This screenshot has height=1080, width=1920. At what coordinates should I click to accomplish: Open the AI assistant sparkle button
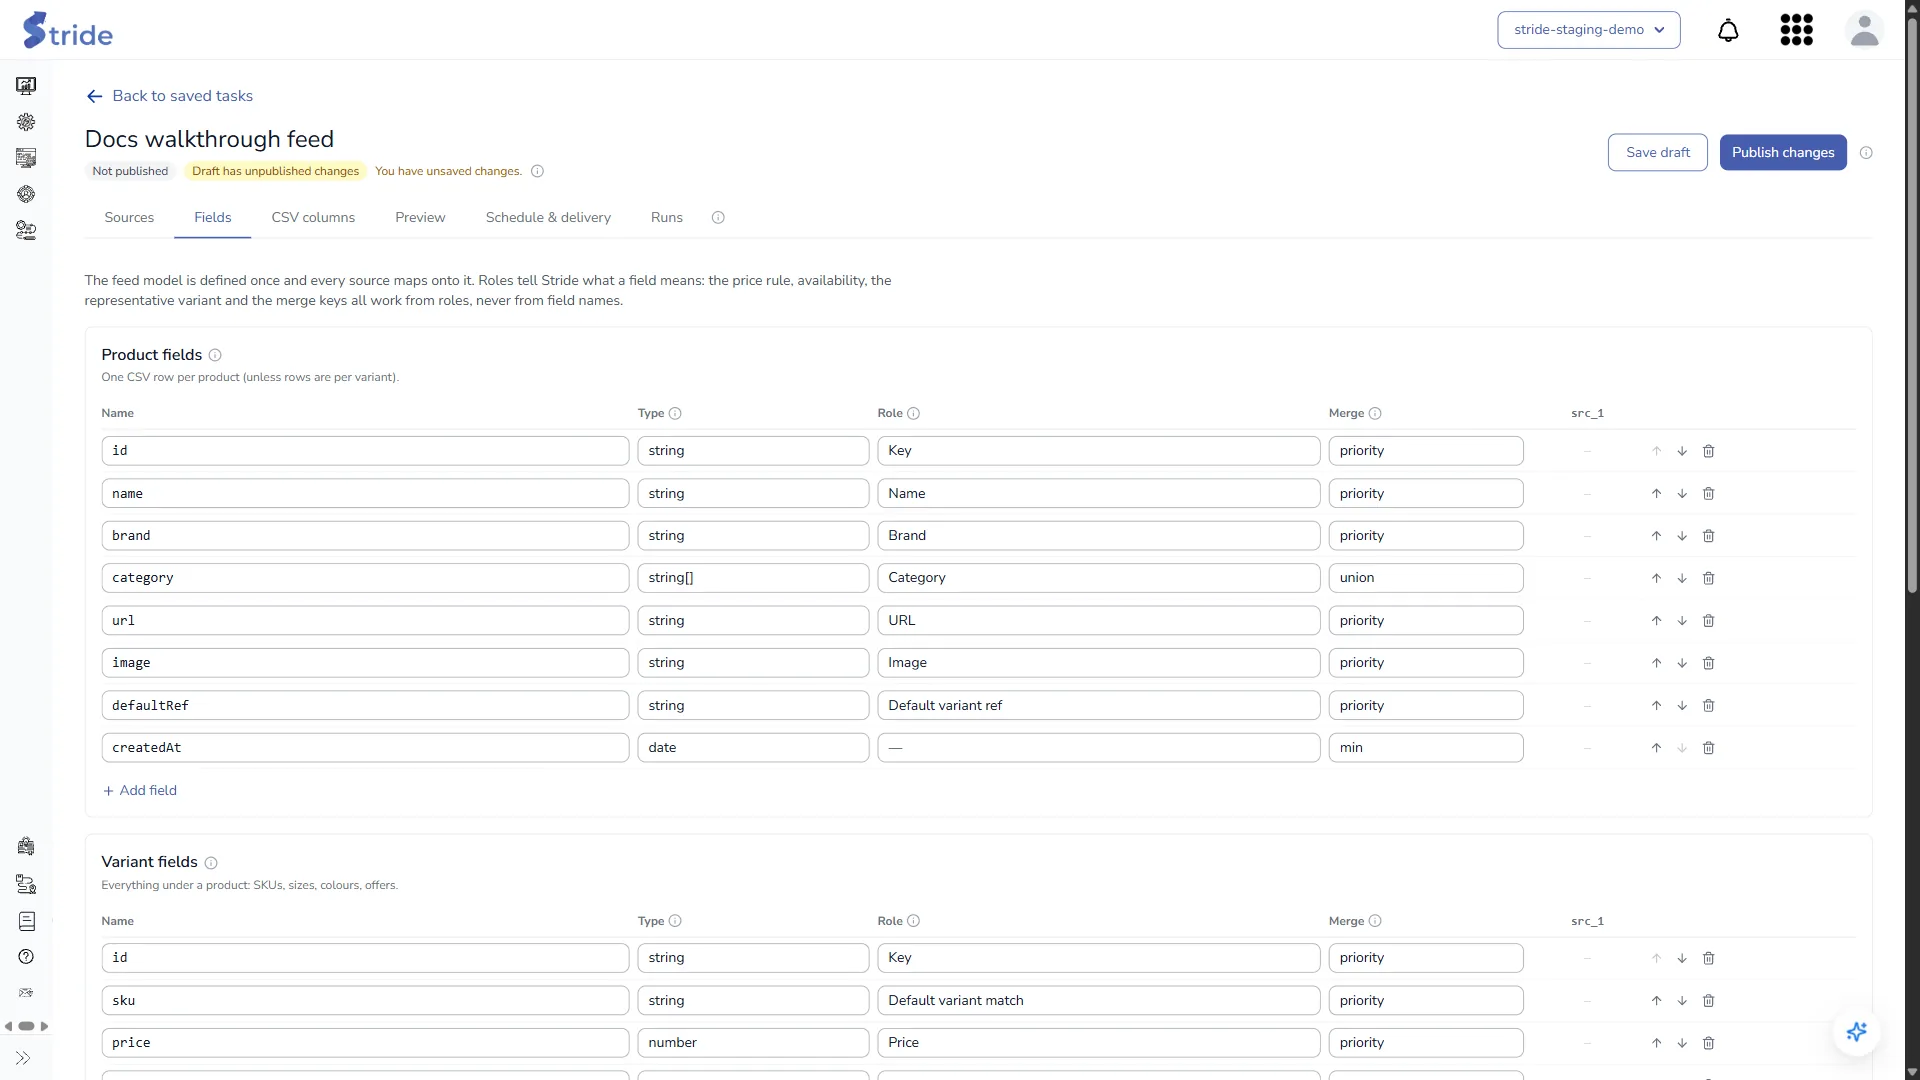coord(1856,1032)
